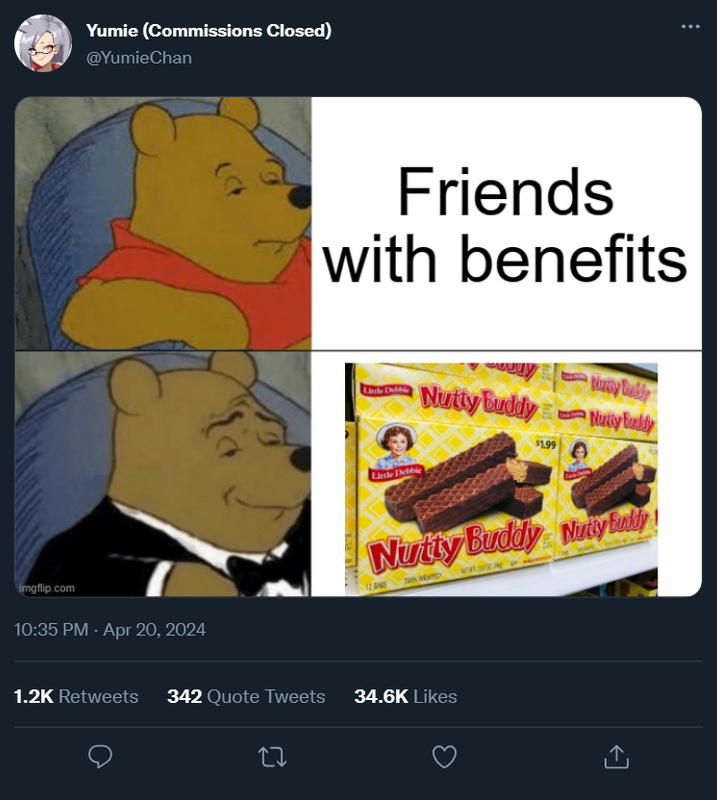Open the 10:35 PM · Apr 20, 2024 timestamp
Viewport: 717px width, 800px height.
point(110,629)
